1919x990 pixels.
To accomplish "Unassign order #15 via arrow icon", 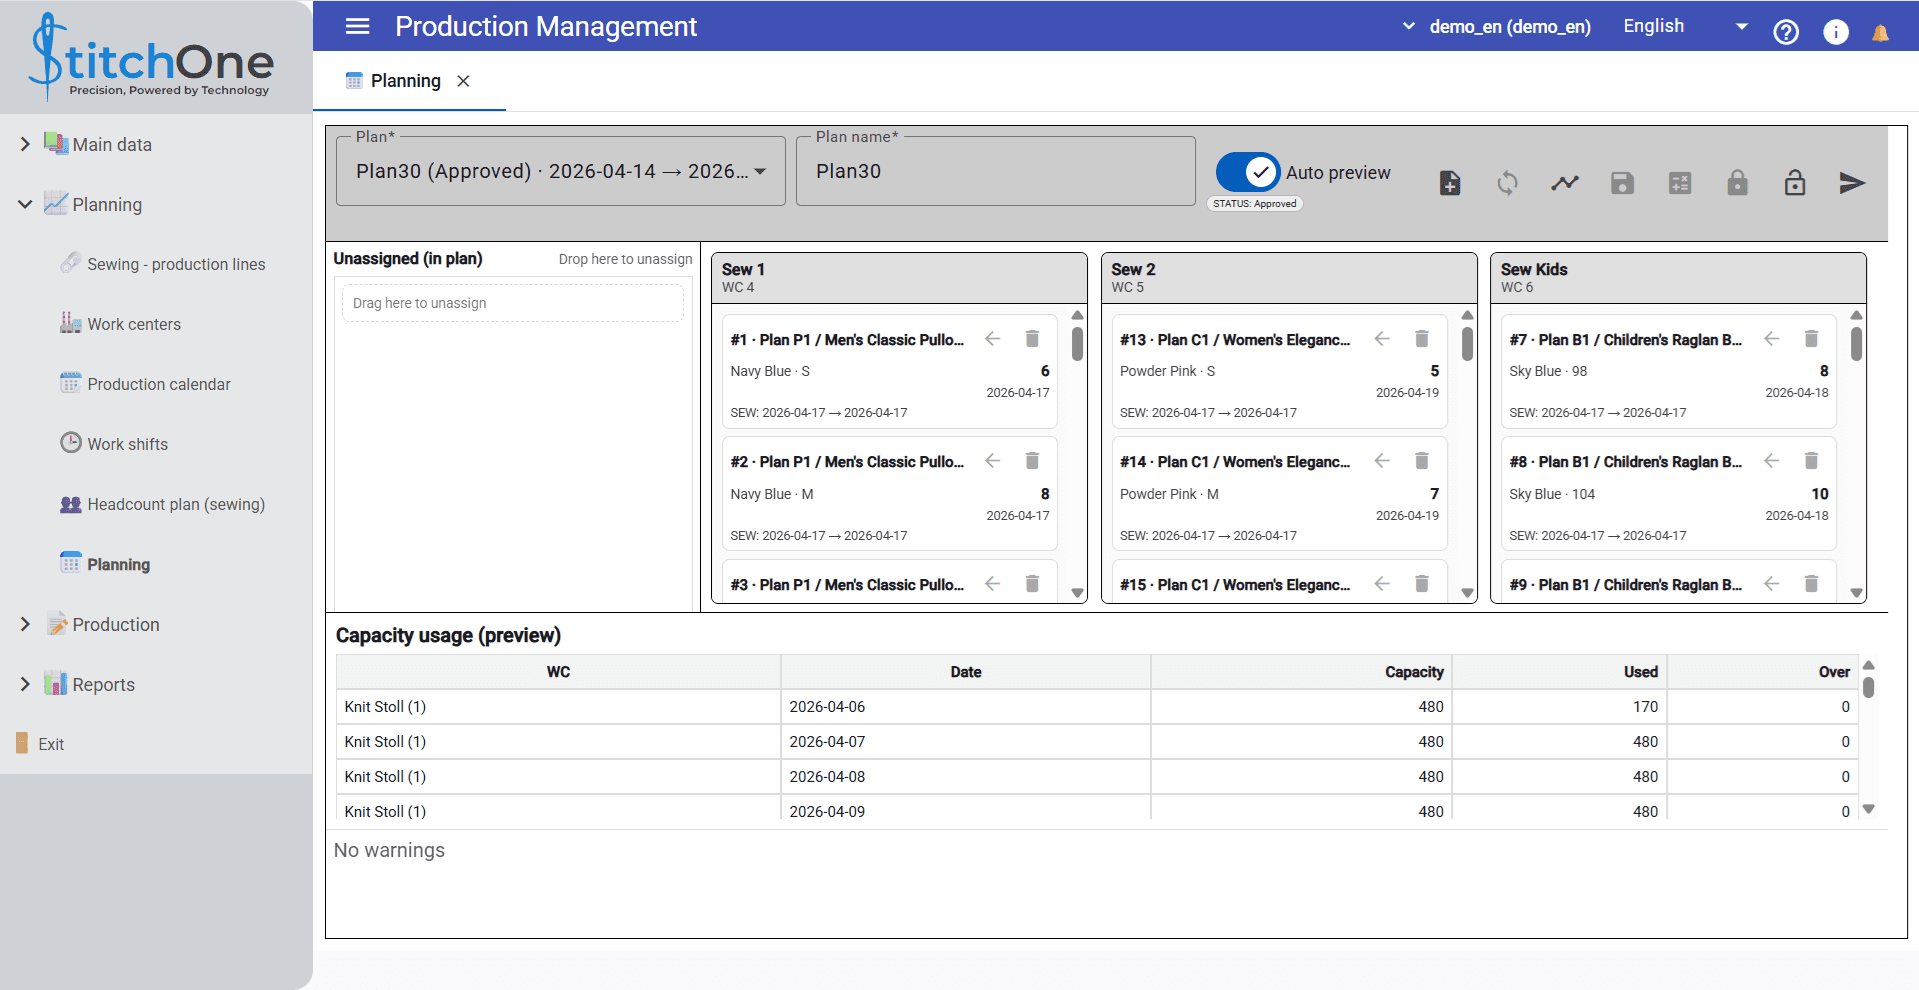I will click(x=1382, y=584).
